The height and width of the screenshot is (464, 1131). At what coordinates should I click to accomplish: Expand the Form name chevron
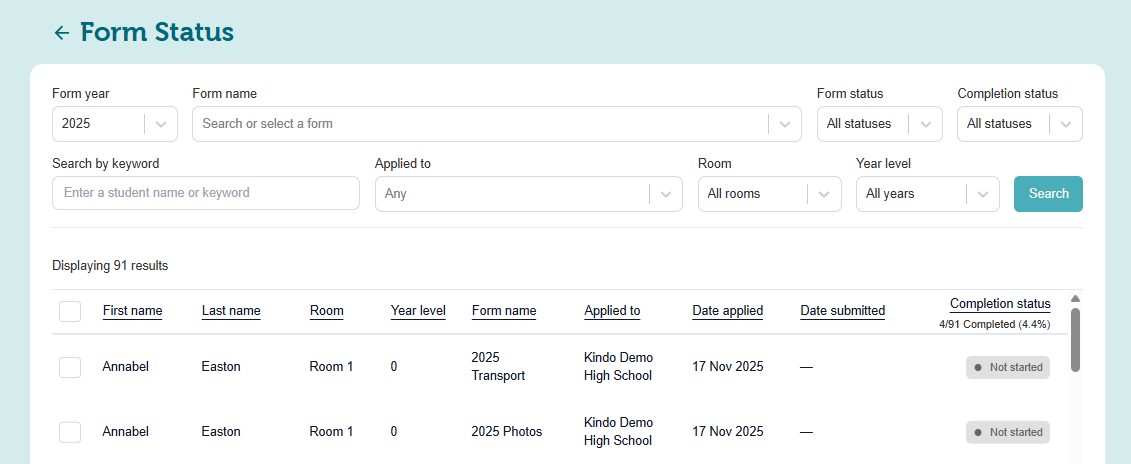pos(785,124)
